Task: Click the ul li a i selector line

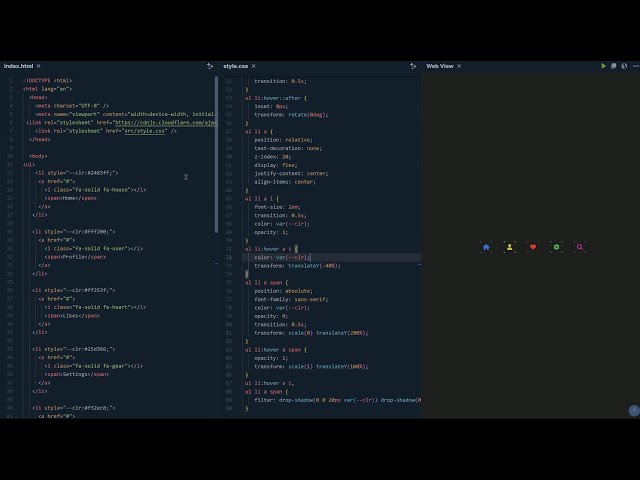Action: tap(262, 199)
